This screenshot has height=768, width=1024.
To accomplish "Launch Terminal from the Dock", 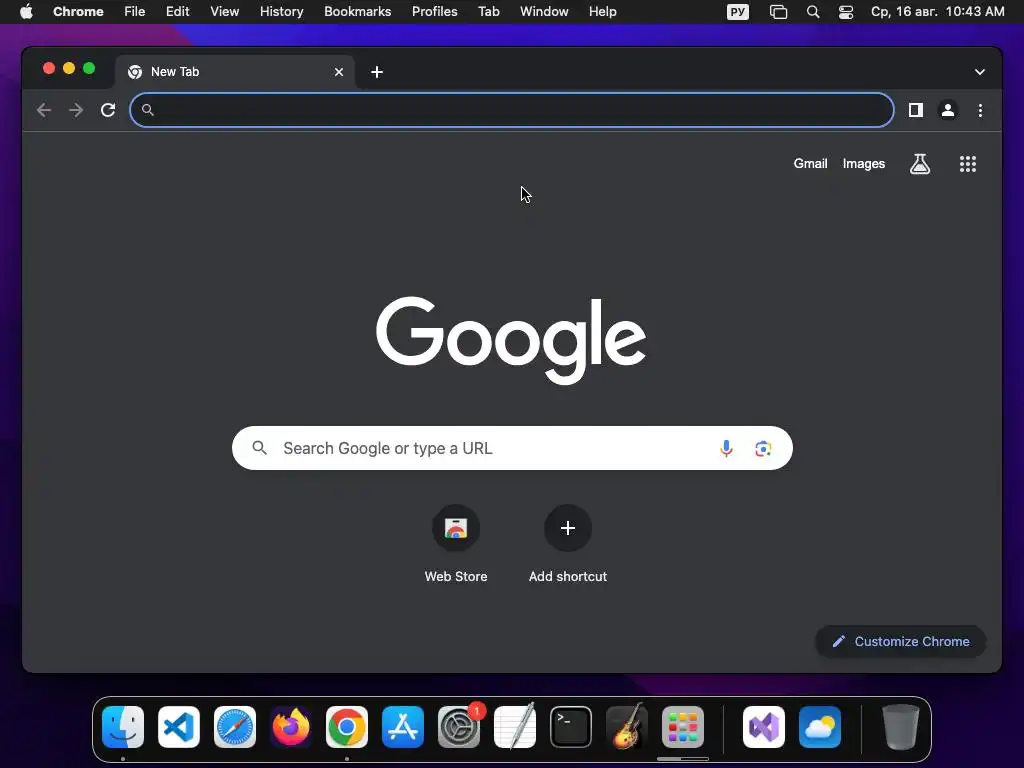I will [571, 727].
